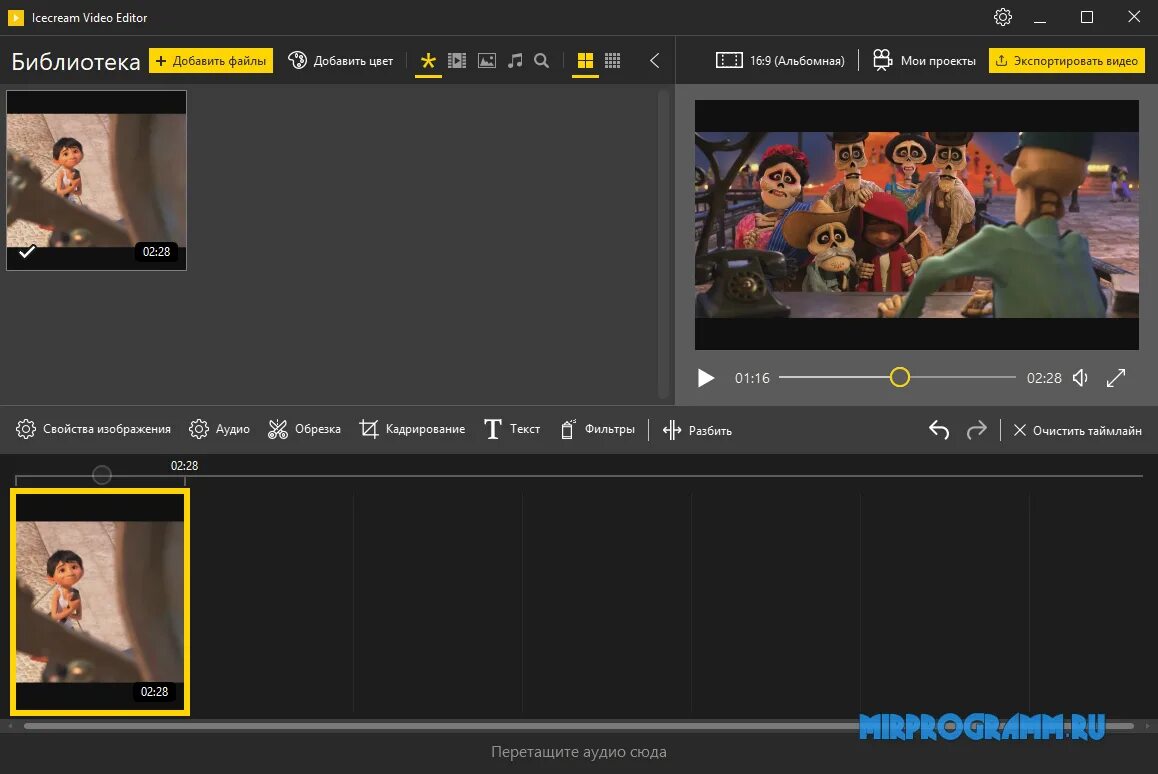Open Аудио settings
Image resolution: width=1158 pixels, height=774 pixels.
coord(219,429)
